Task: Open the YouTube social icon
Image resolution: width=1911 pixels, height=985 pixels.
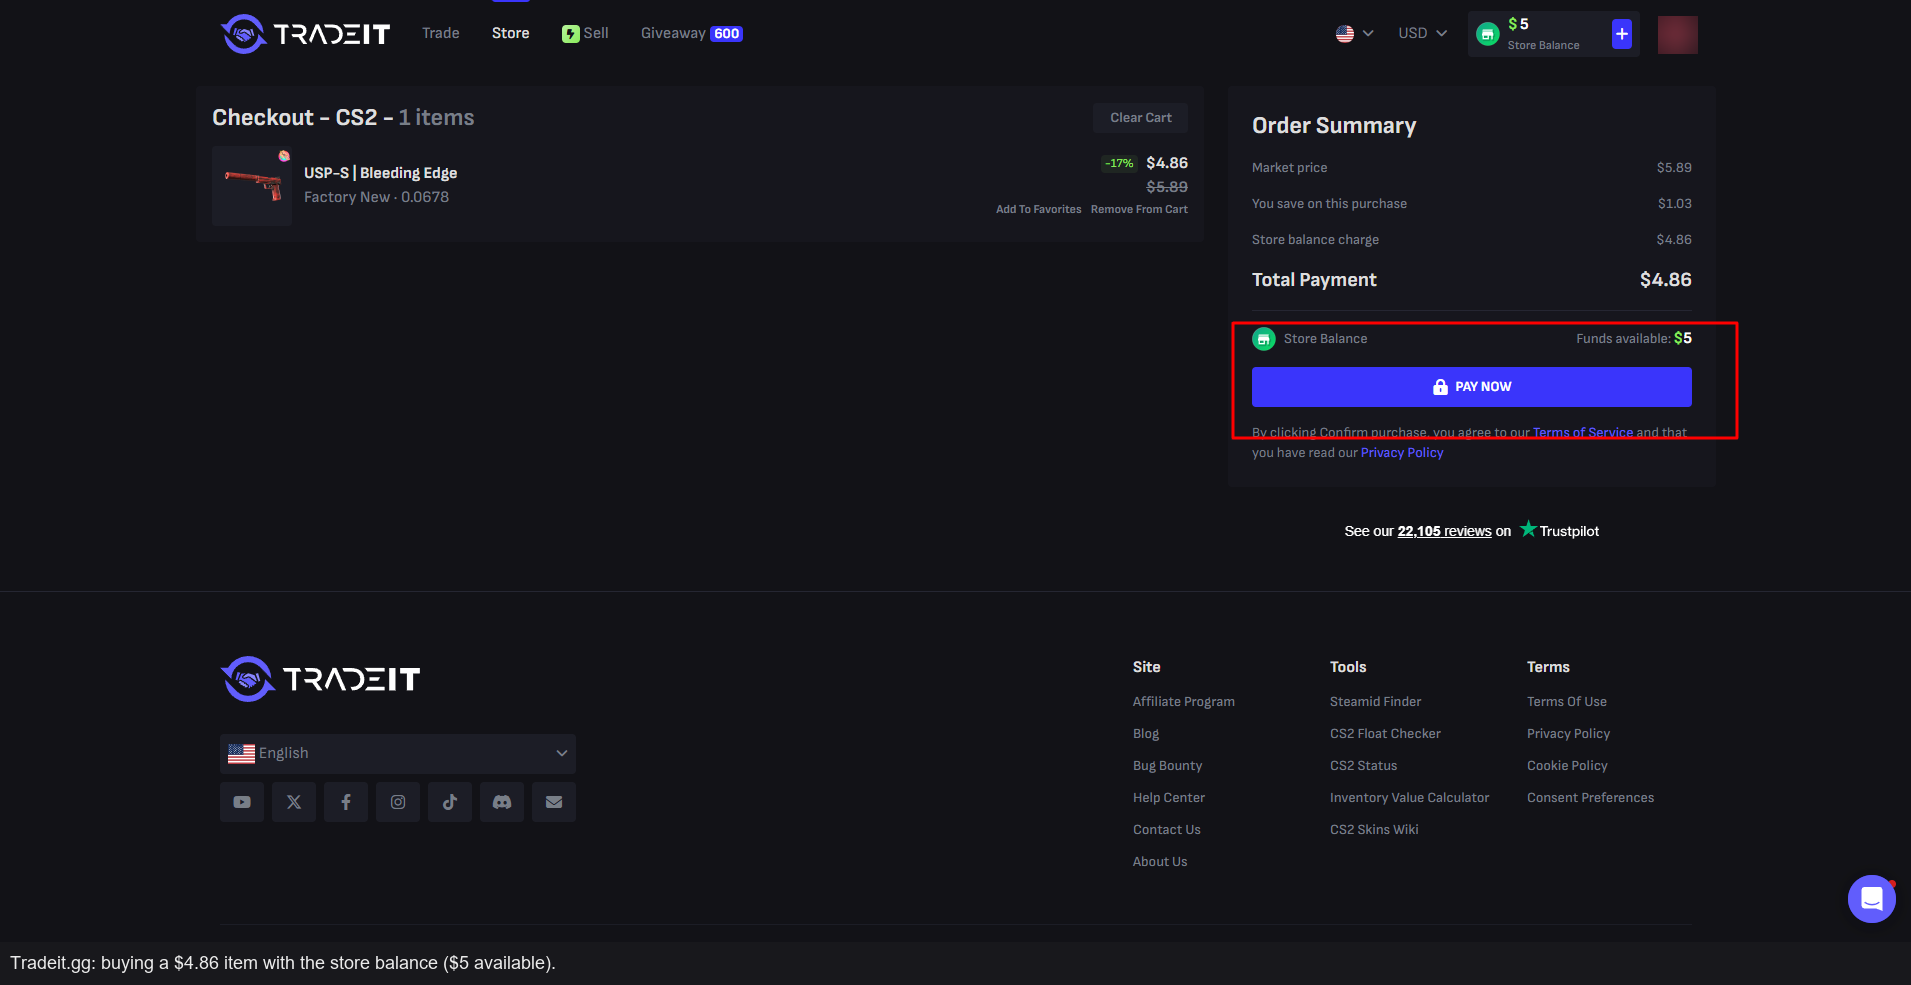Action: click(242, 802)
